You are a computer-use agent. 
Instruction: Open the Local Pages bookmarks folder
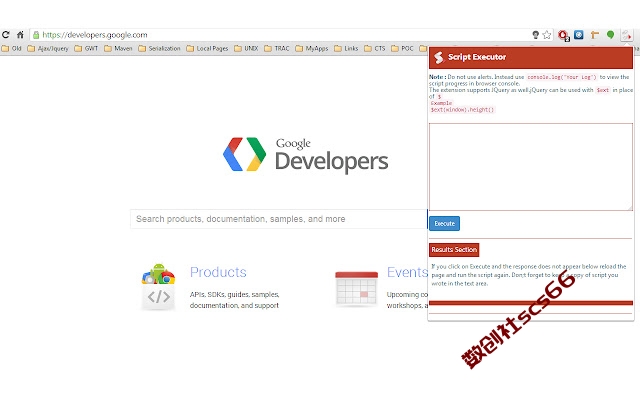207,48
